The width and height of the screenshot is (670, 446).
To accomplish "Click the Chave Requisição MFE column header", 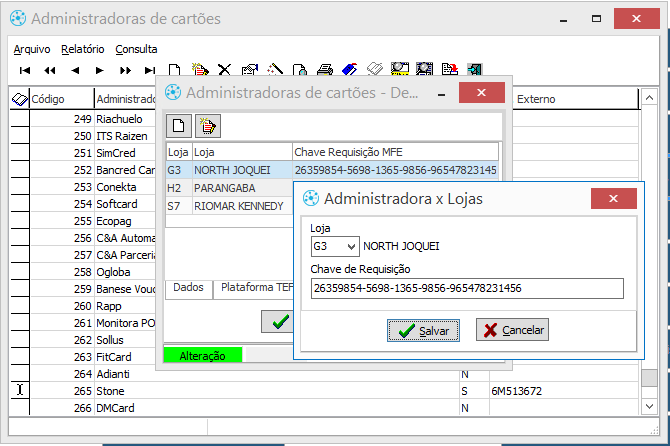I will (395, 152).
